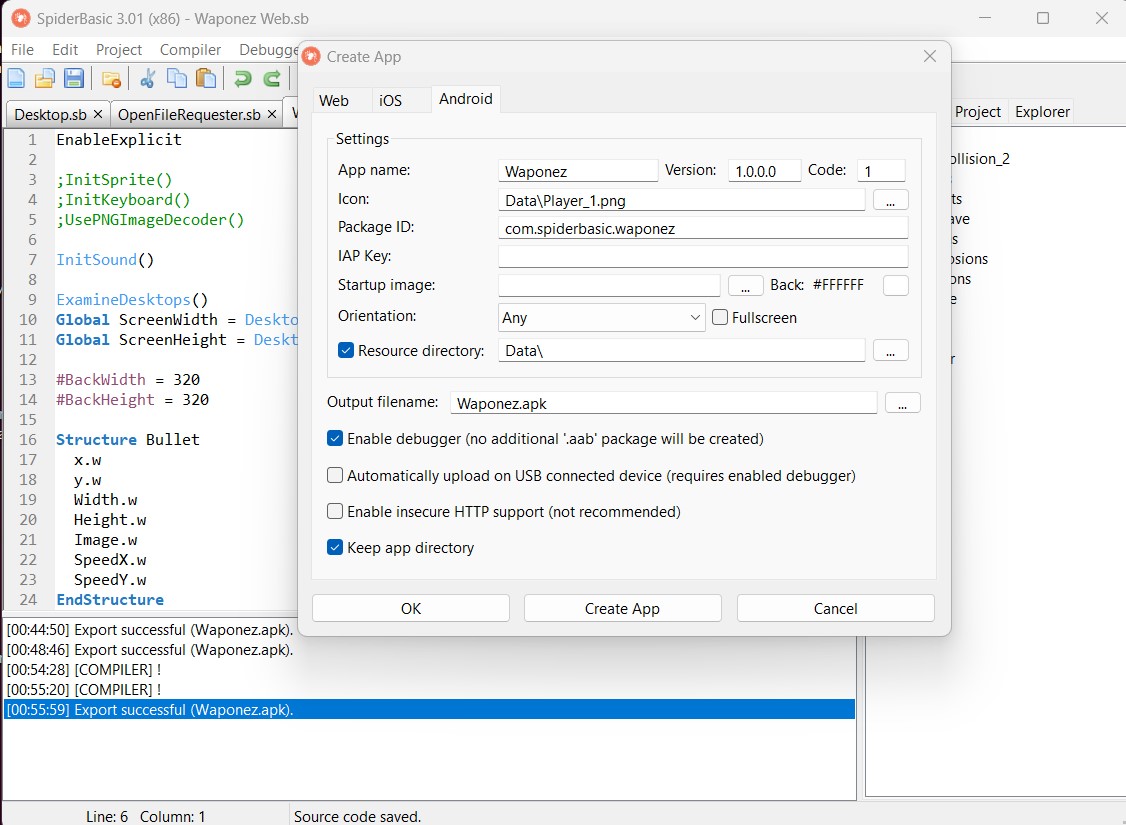This screenshot has height=825, width=1126.
Task: Click the SpiderBasic logo in main title bar
Action: coord(21,18)
